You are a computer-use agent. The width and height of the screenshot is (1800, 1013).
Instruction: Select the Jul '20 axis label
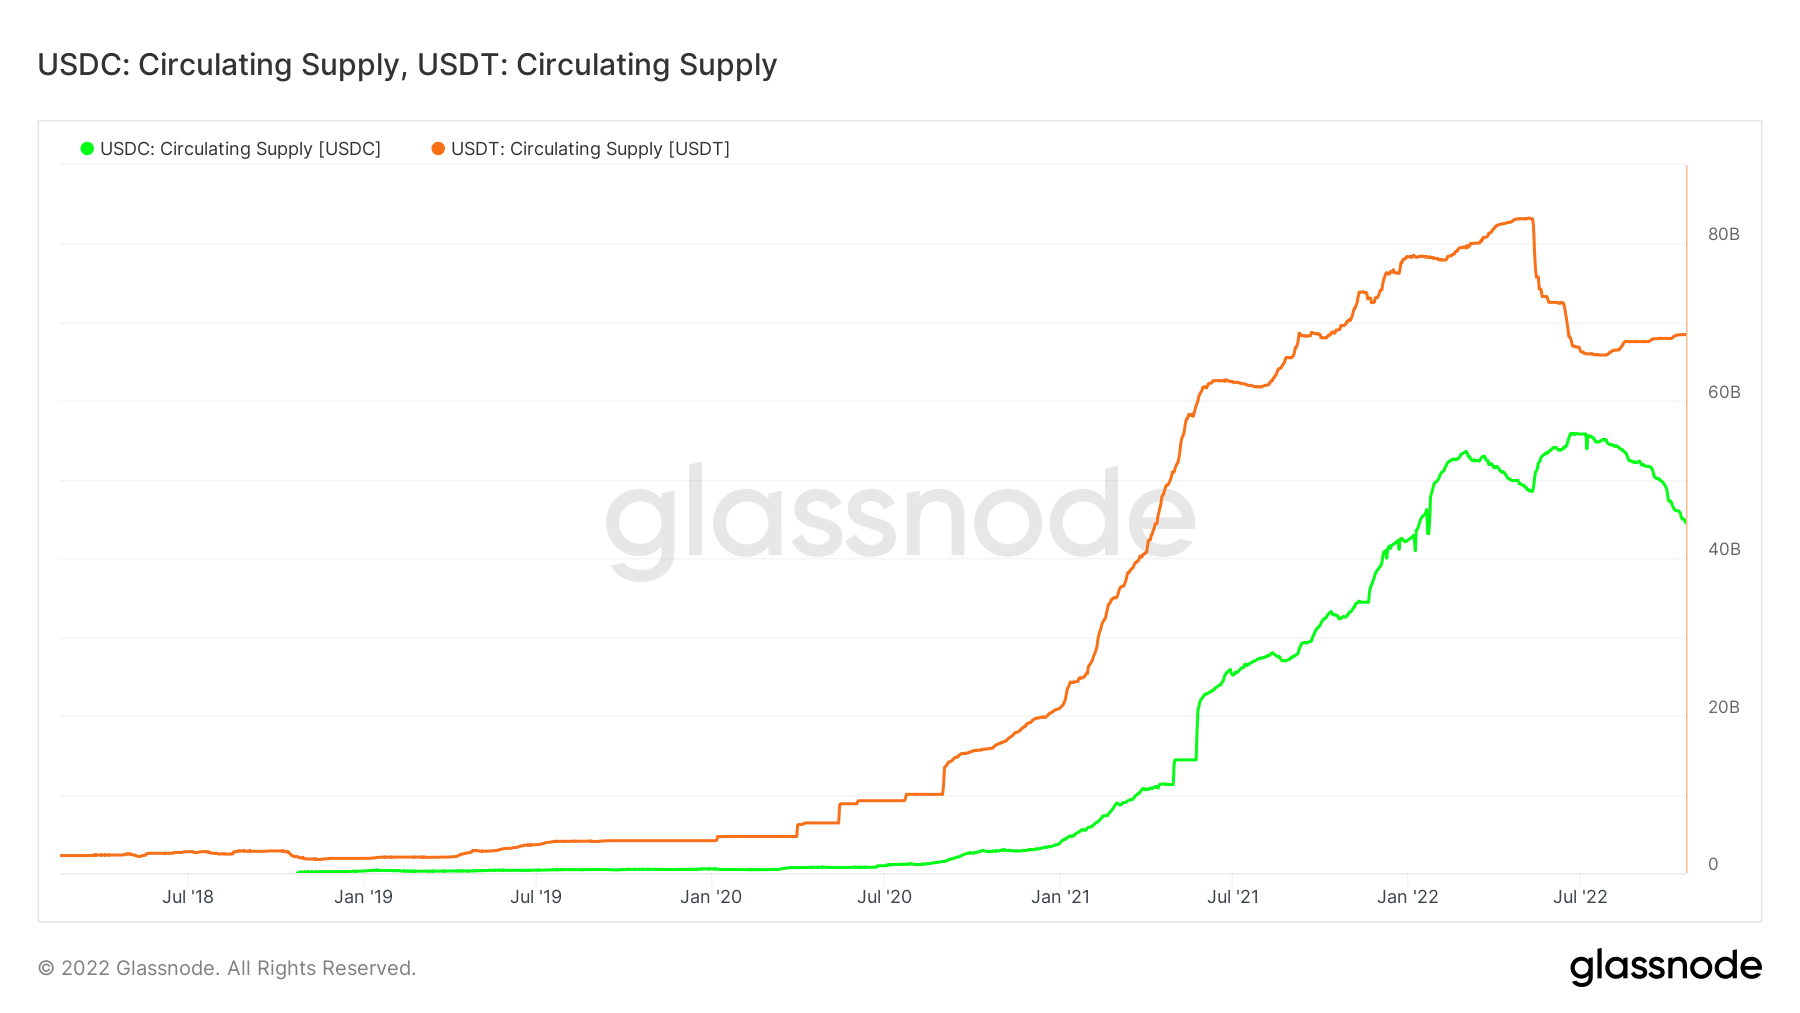(x=885, y=897)
